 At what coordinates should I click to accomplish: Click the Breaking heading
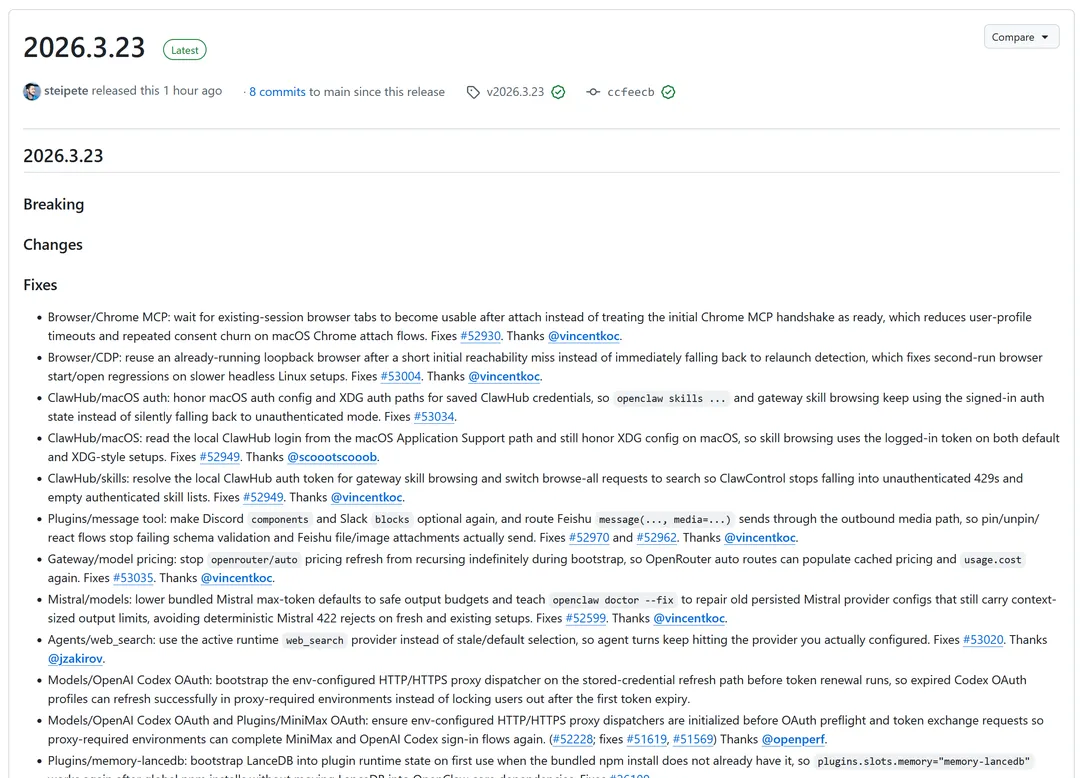[x=54, y=204]
